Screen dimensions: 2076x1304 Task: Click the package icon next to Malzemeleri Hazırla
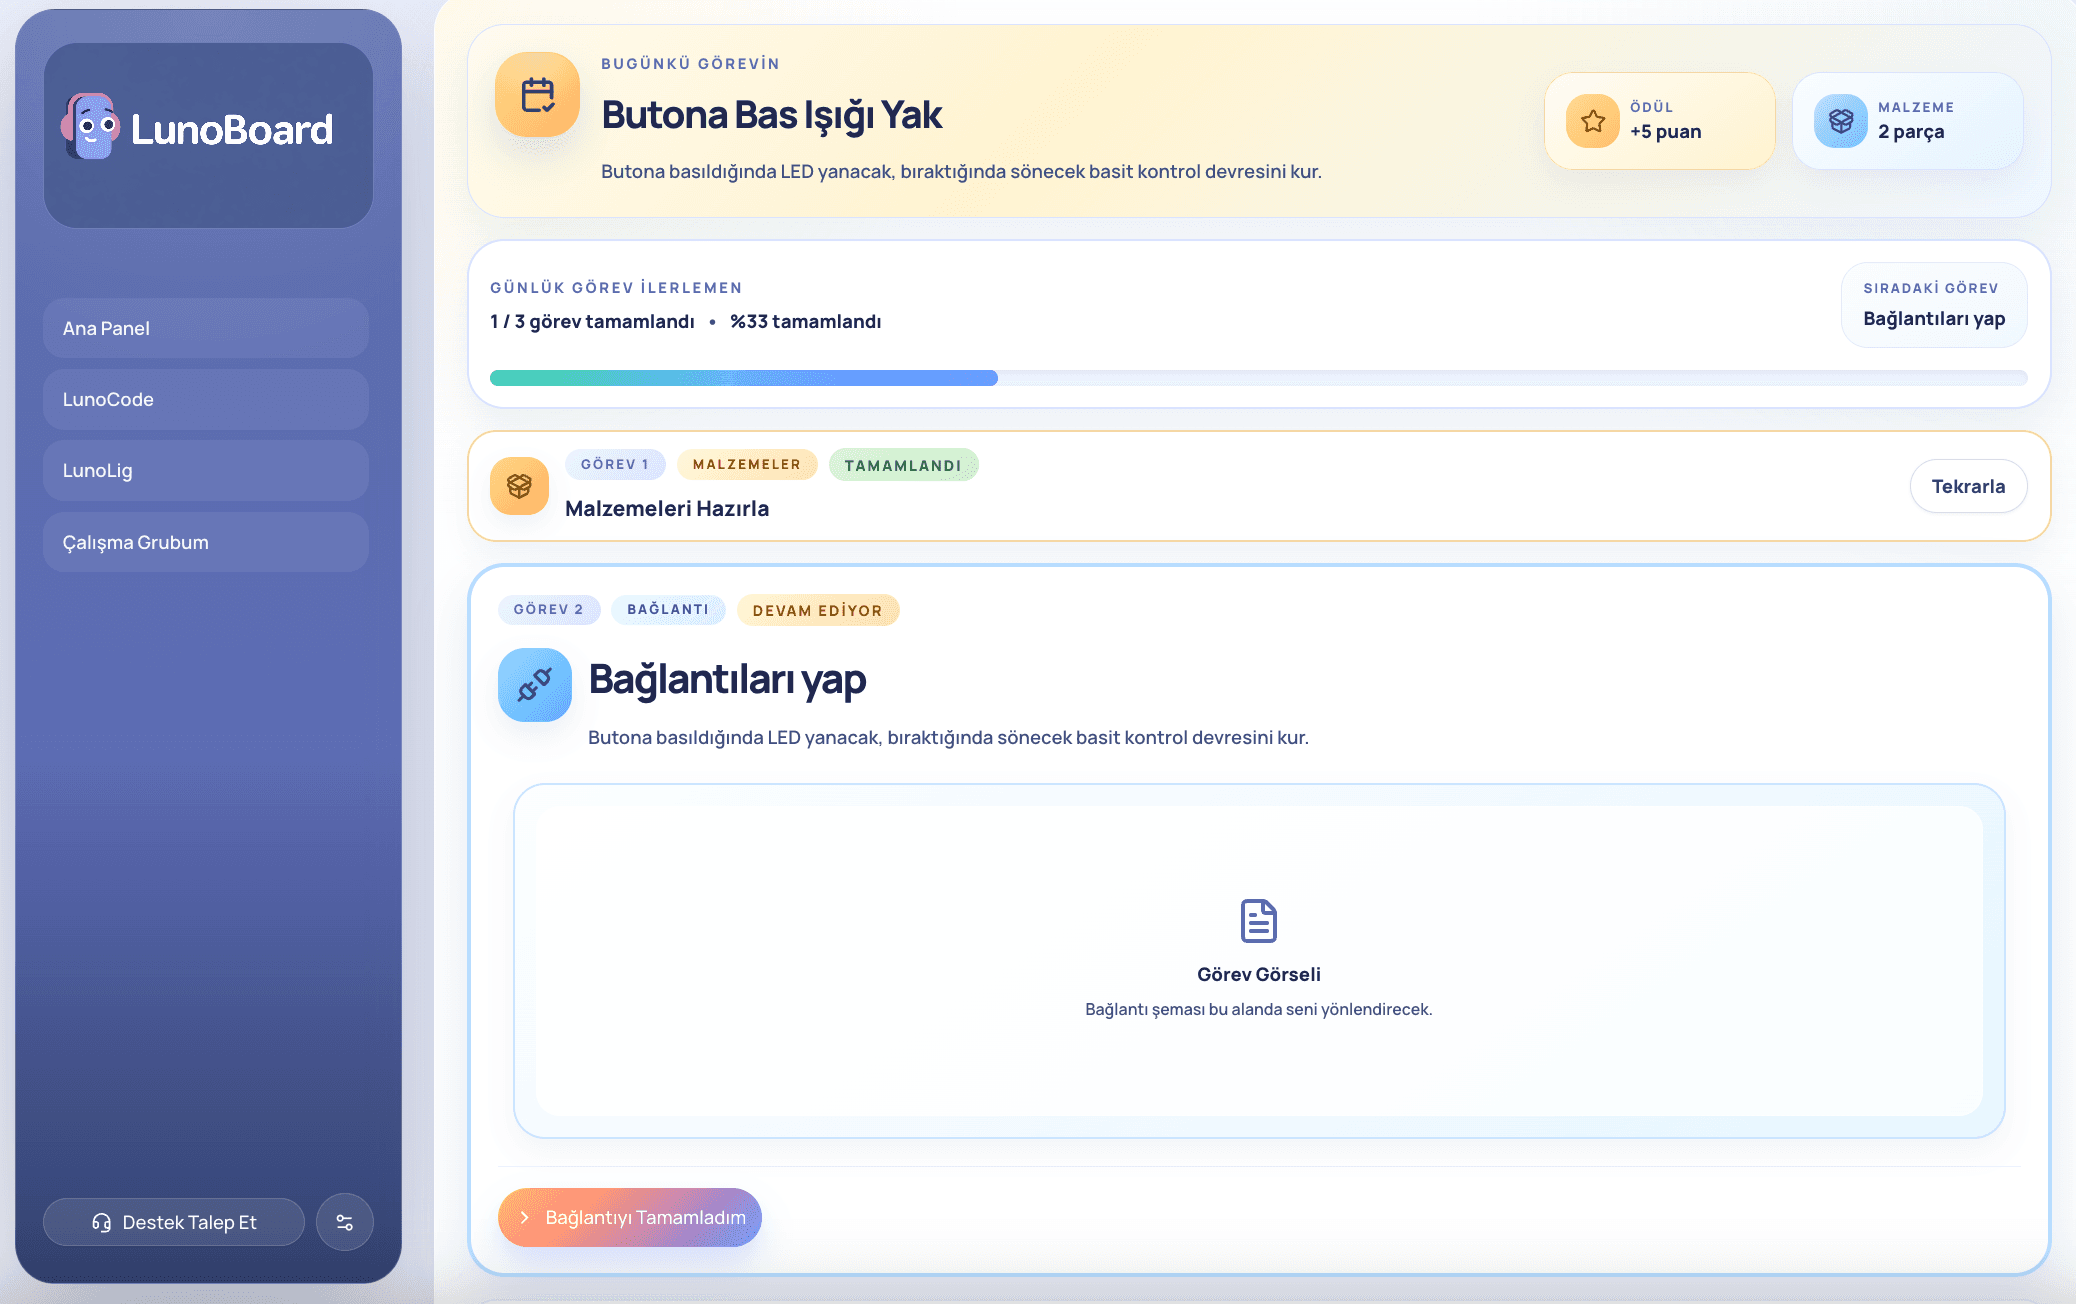tap(519, 486)
